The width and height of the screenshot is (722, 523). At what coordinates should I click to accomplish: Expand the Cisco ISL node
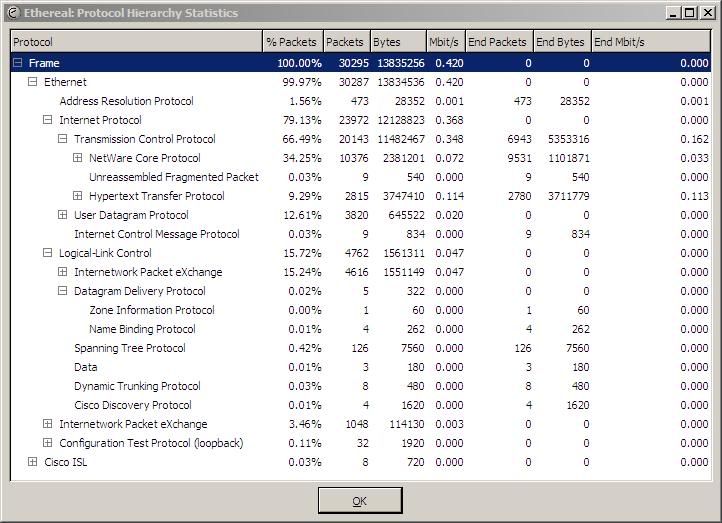tap(32, 462)
